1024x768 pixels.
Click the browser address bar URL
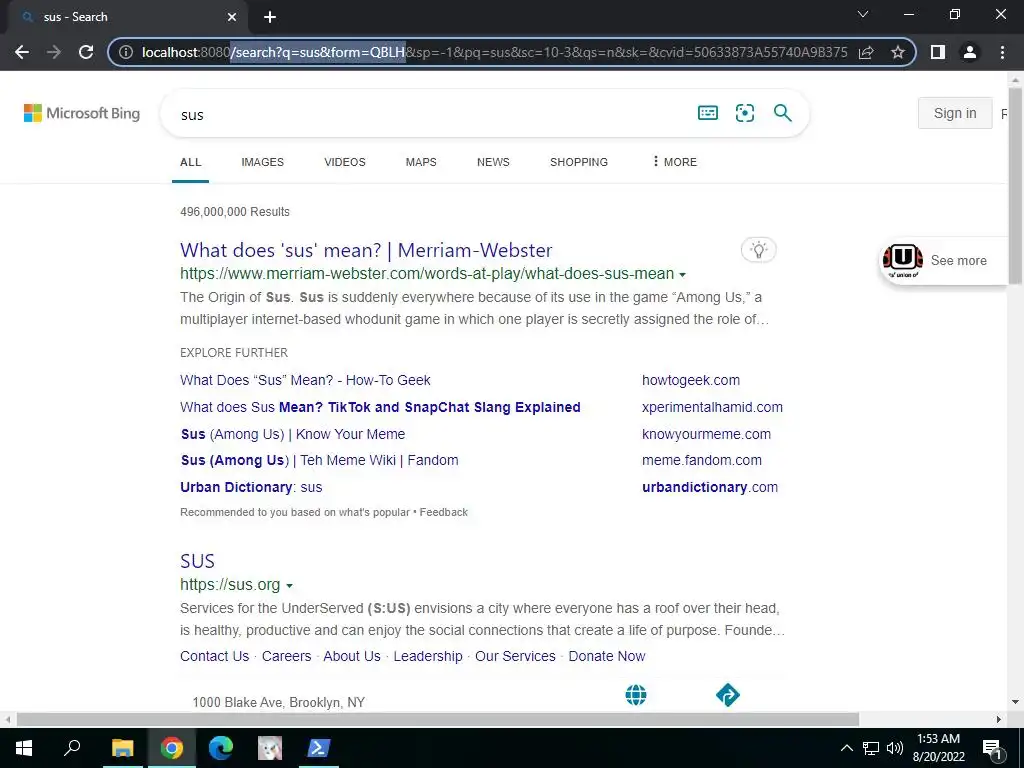pos(494,52)
